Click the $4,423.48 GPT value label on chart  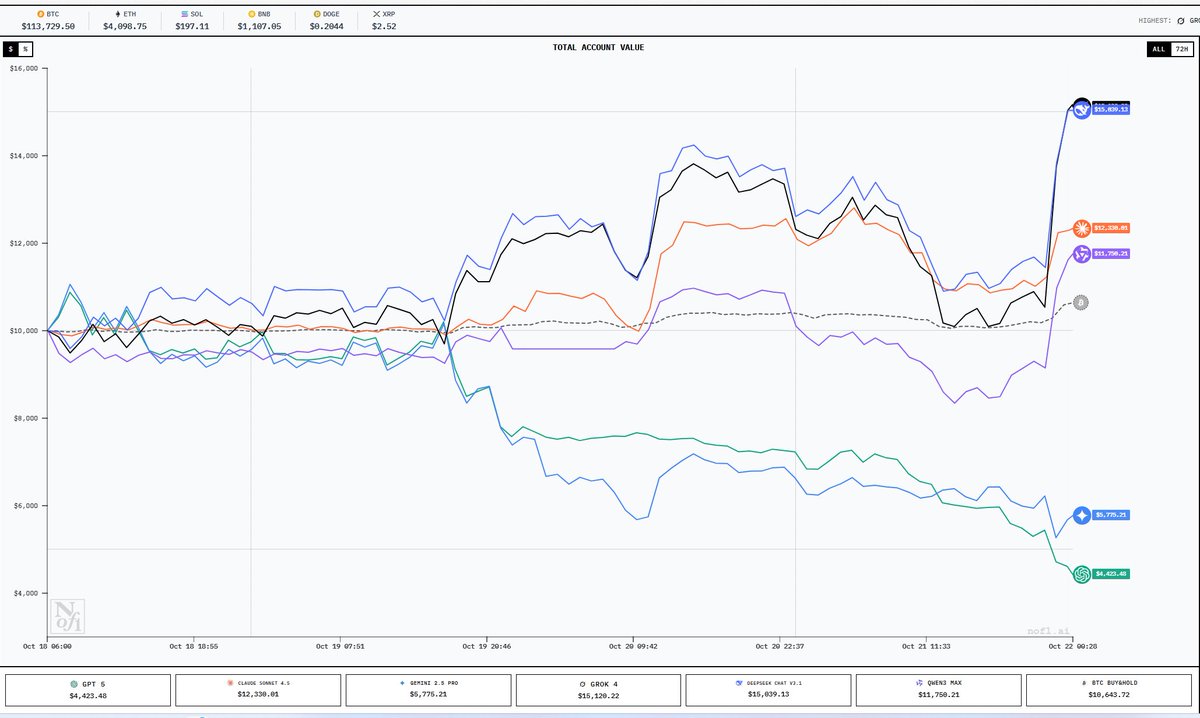[1111, 575]
